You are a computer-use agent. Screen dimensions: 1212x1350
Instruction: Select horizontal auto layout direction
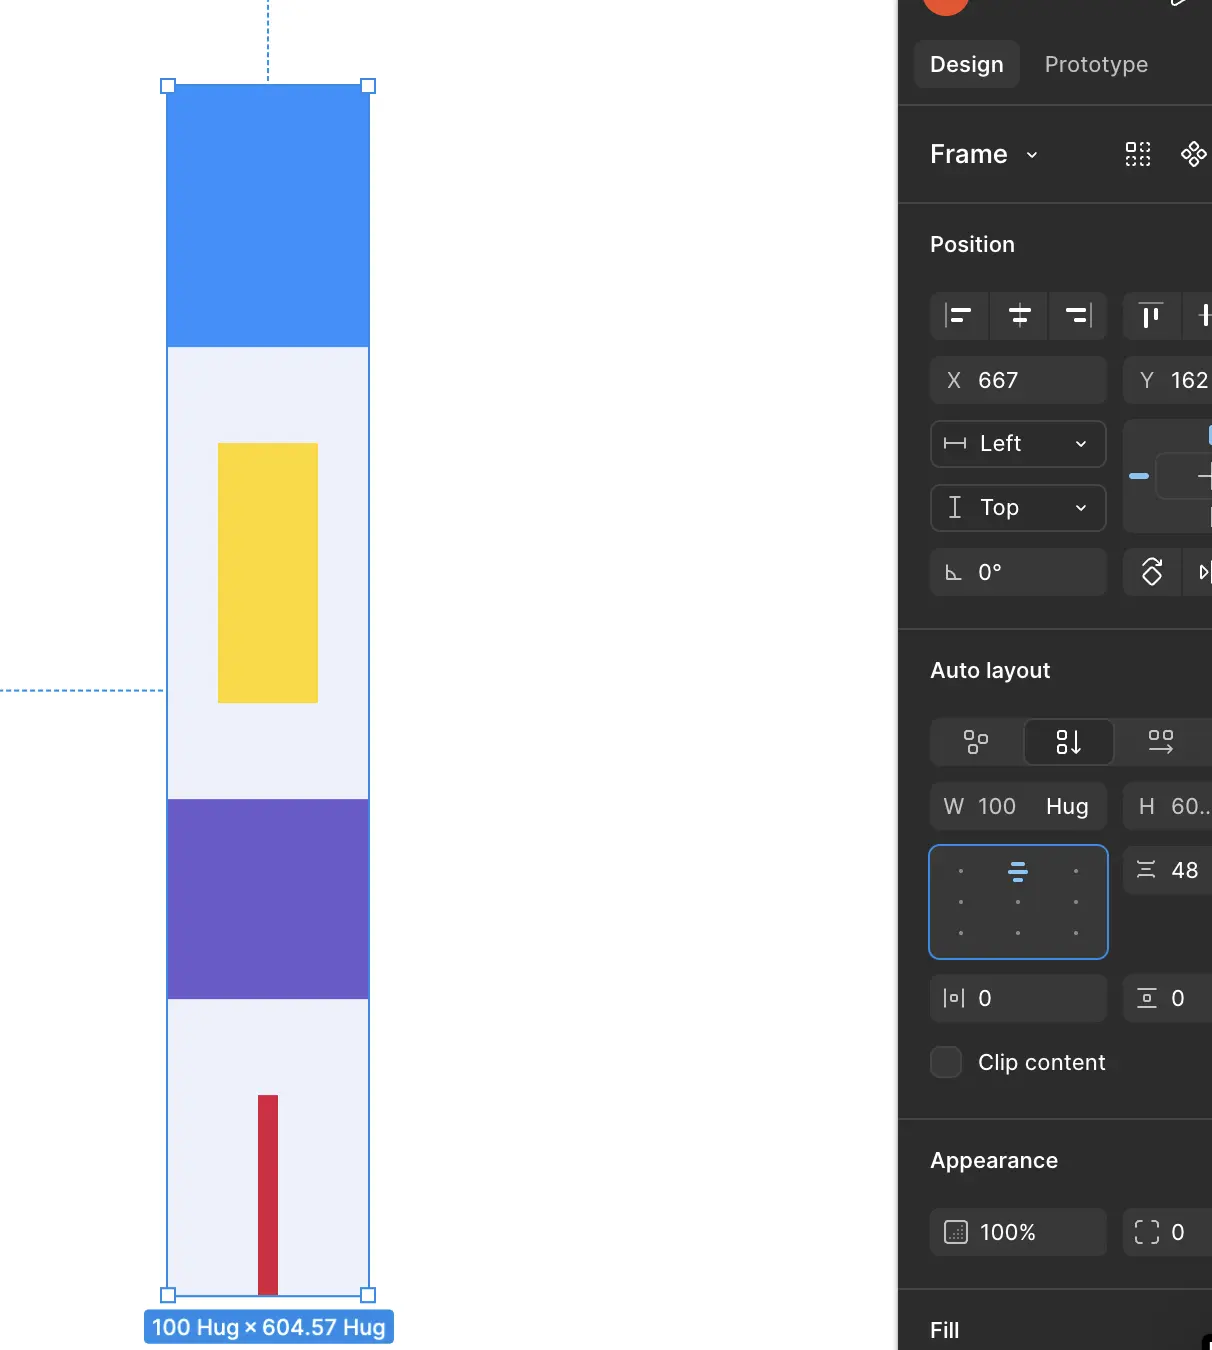[x=1160, y=742]
